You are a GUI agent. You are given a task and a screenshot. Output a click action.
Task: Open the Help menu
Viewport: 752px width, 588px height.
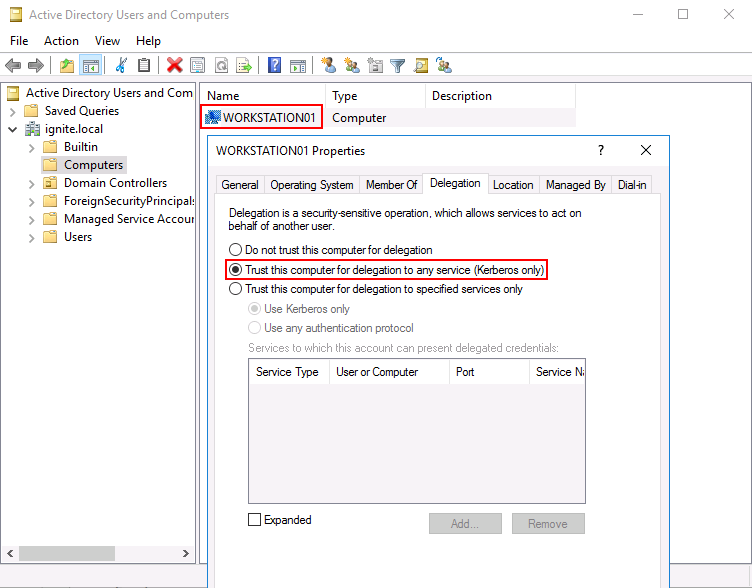148,41
